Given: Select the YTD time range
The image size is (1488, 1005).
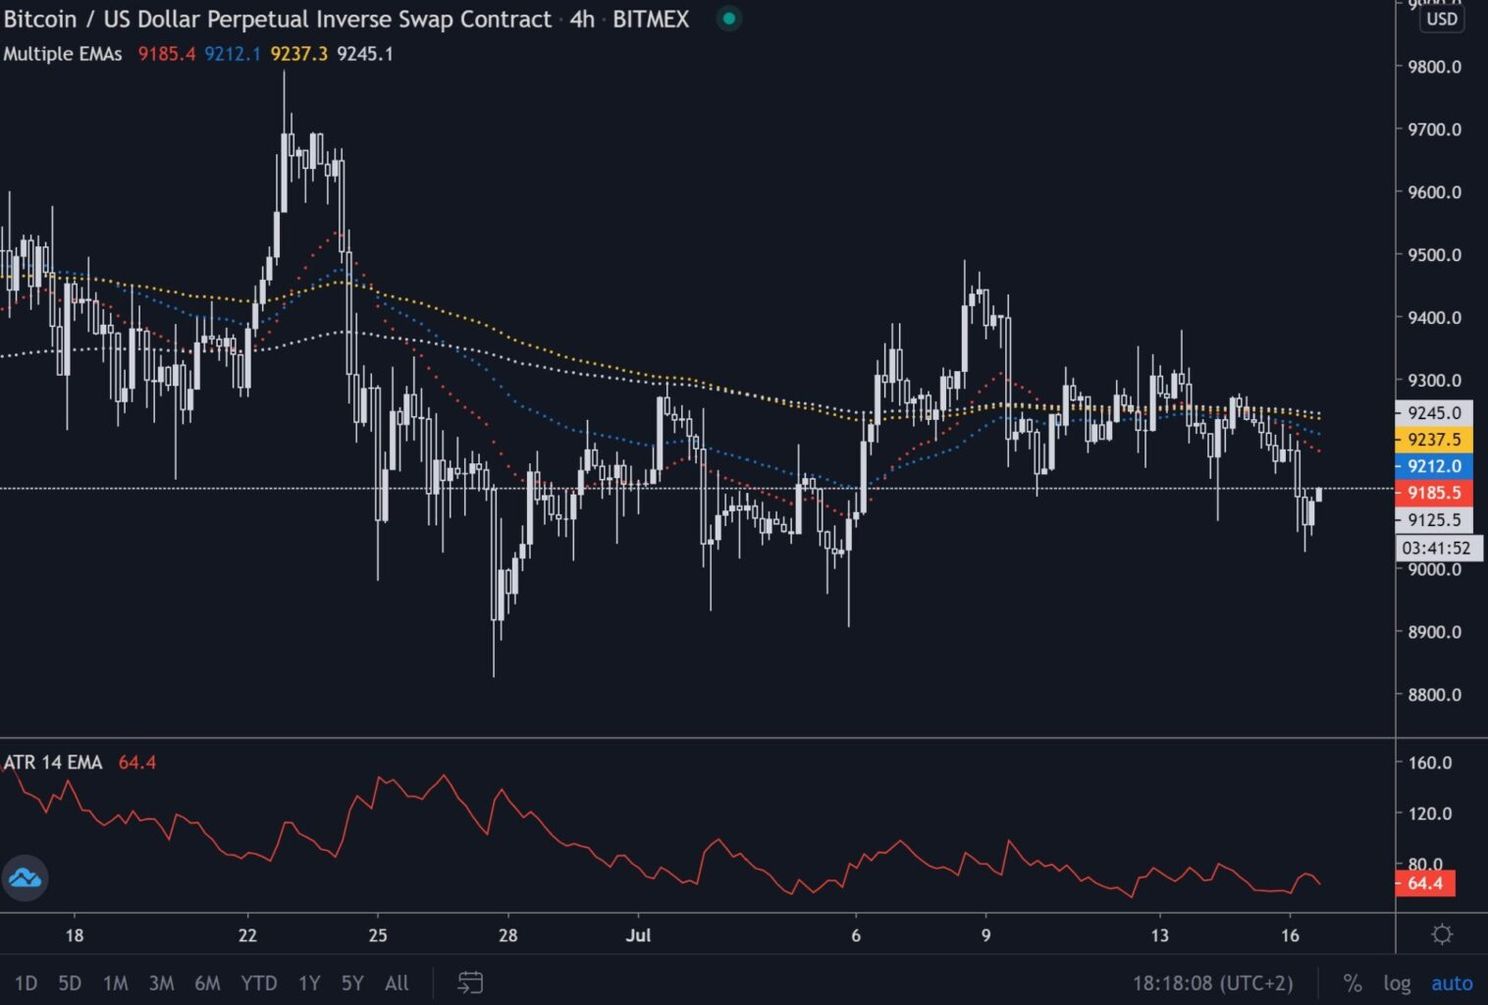Looking at the screenshot, I should point(259,983).
